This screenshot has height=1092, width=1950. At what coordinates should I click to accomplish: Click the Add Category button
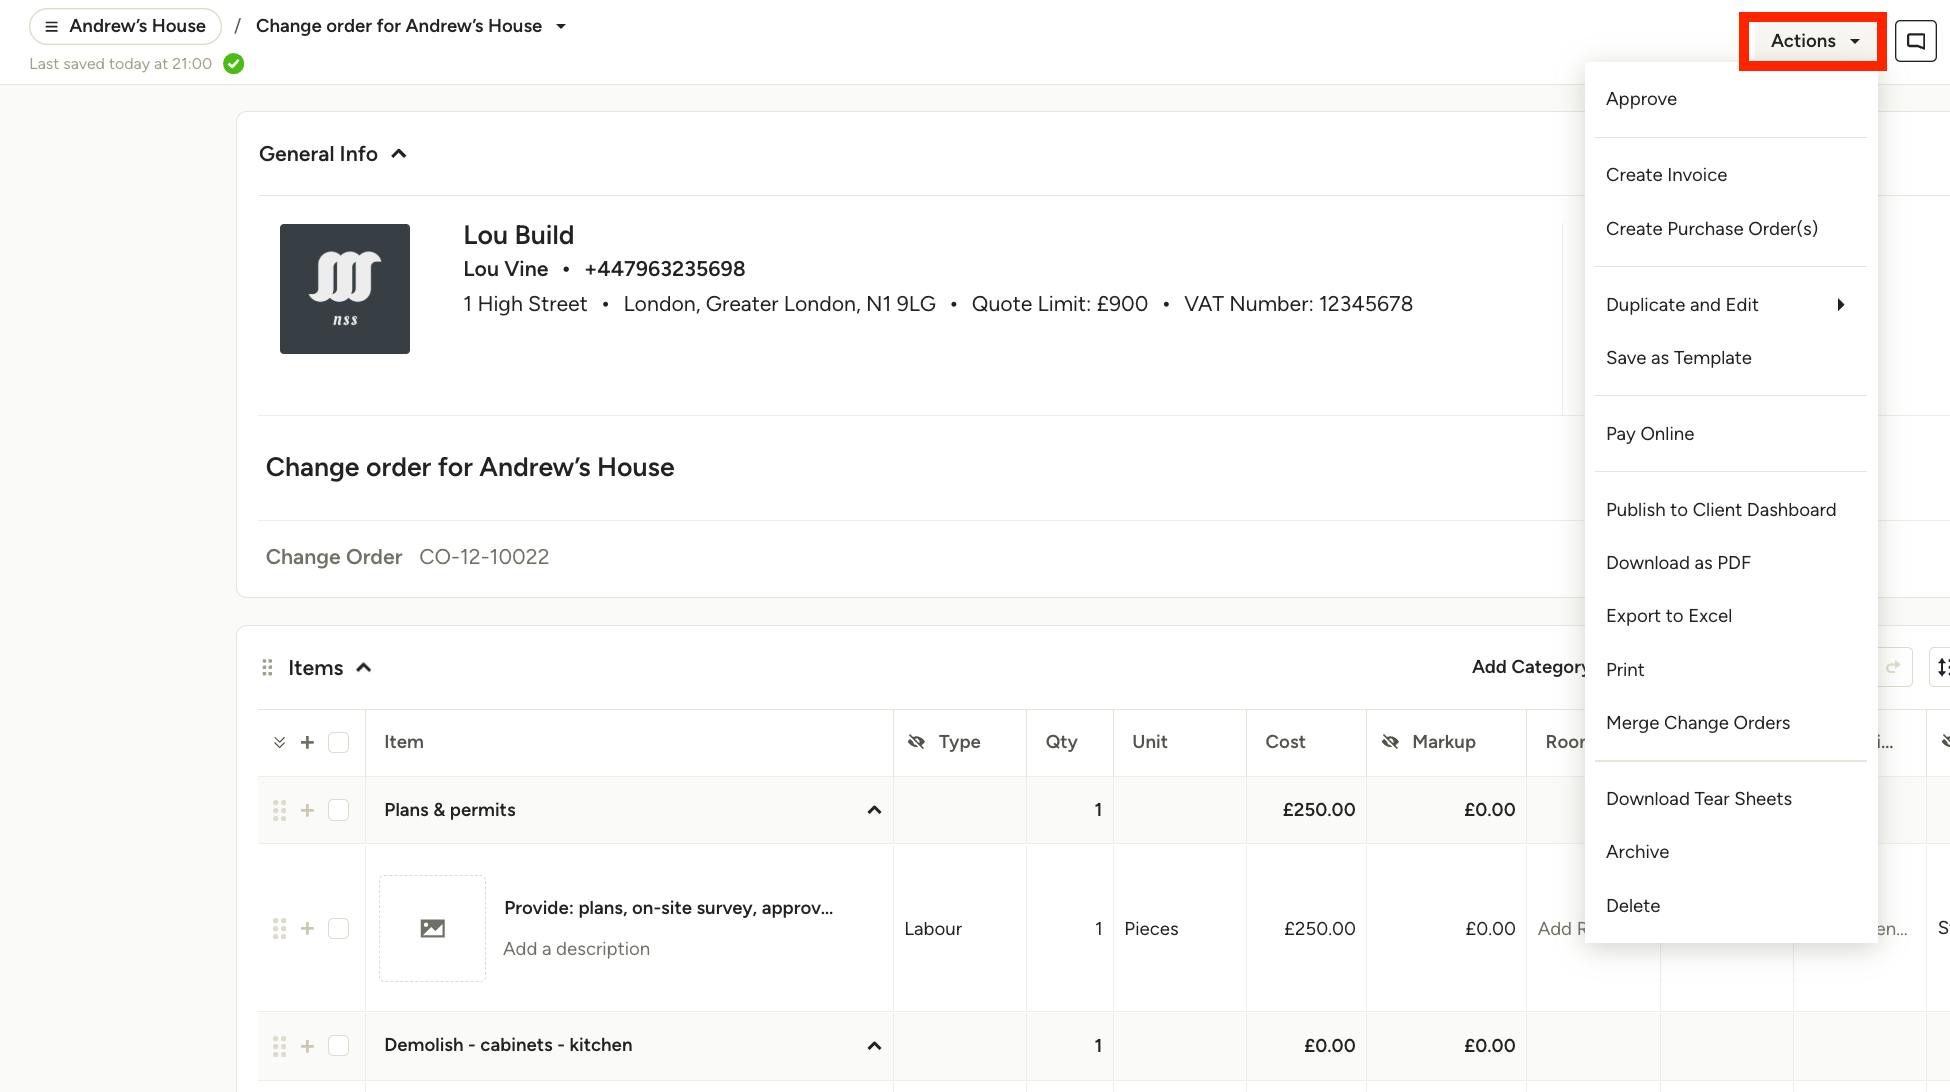[x=1529, y=667]
